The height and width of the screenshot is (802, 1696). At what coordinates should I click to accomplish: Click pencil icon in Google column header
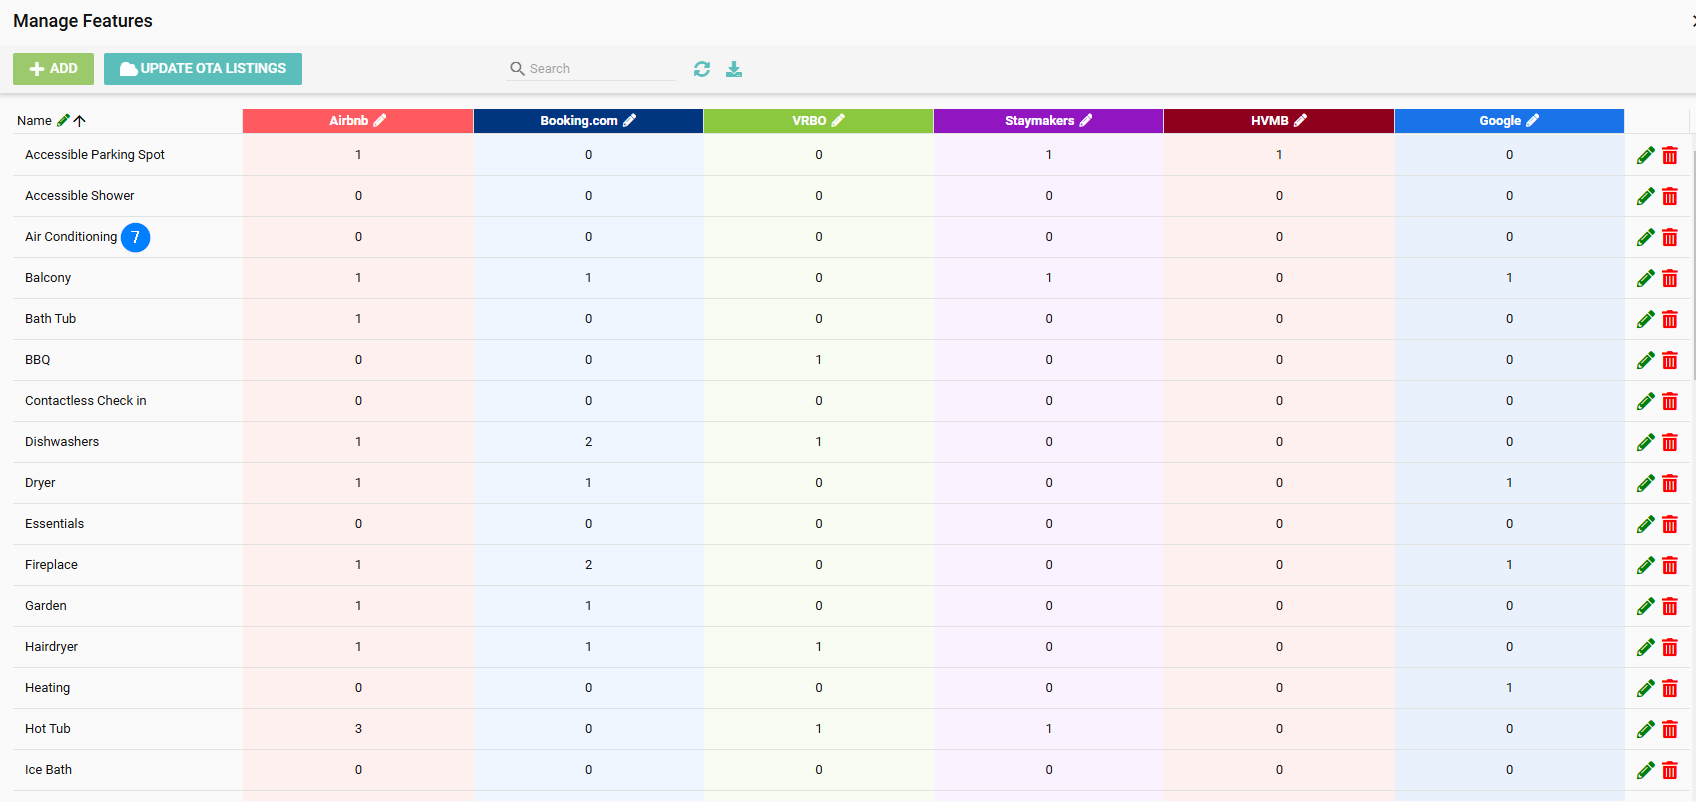click(1533, 120)
